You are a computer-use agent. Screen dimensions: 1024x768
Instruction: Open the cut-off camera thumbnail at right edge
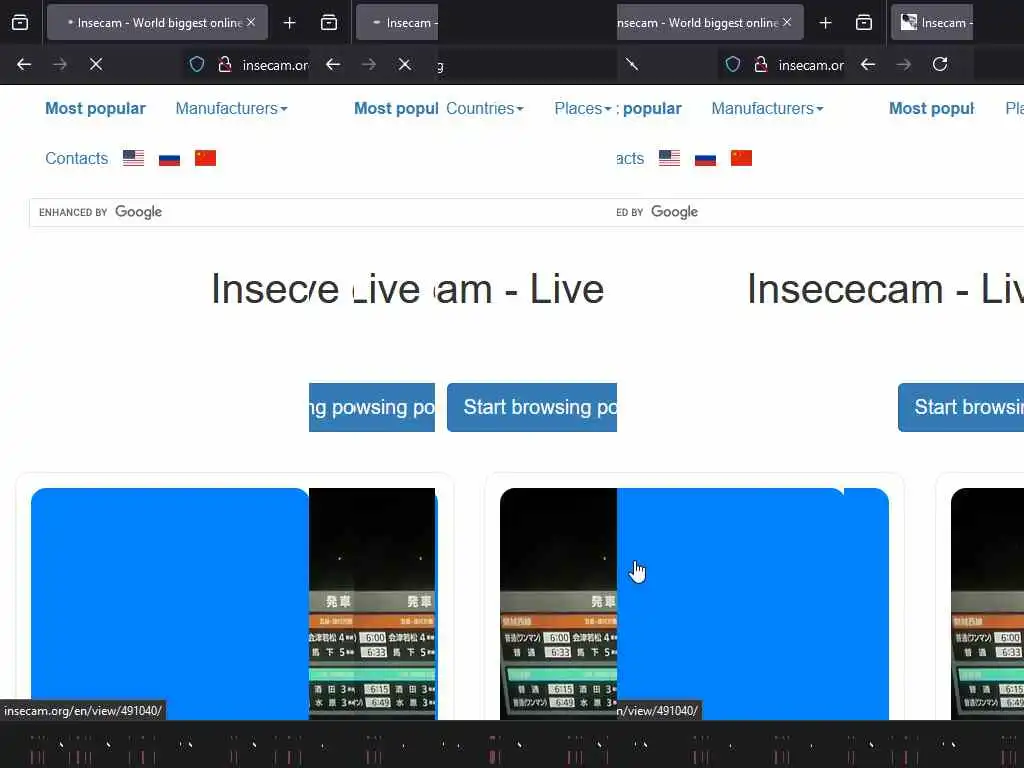(x=987, y=604)
